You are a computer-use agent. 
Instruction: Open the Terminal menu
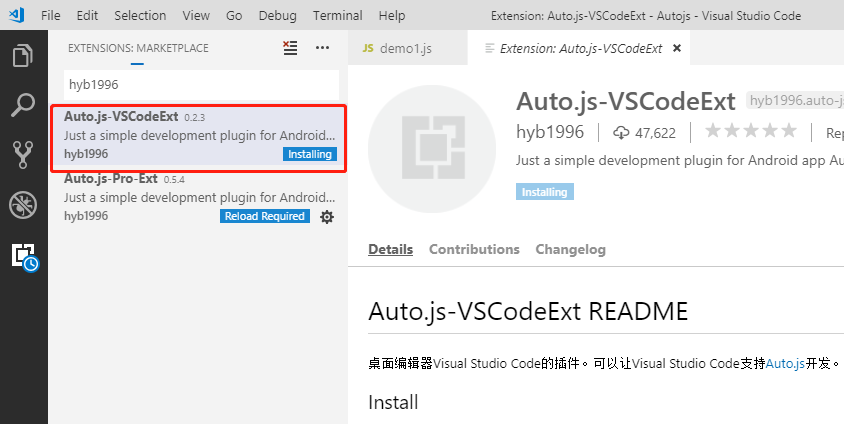click(337, 16)
